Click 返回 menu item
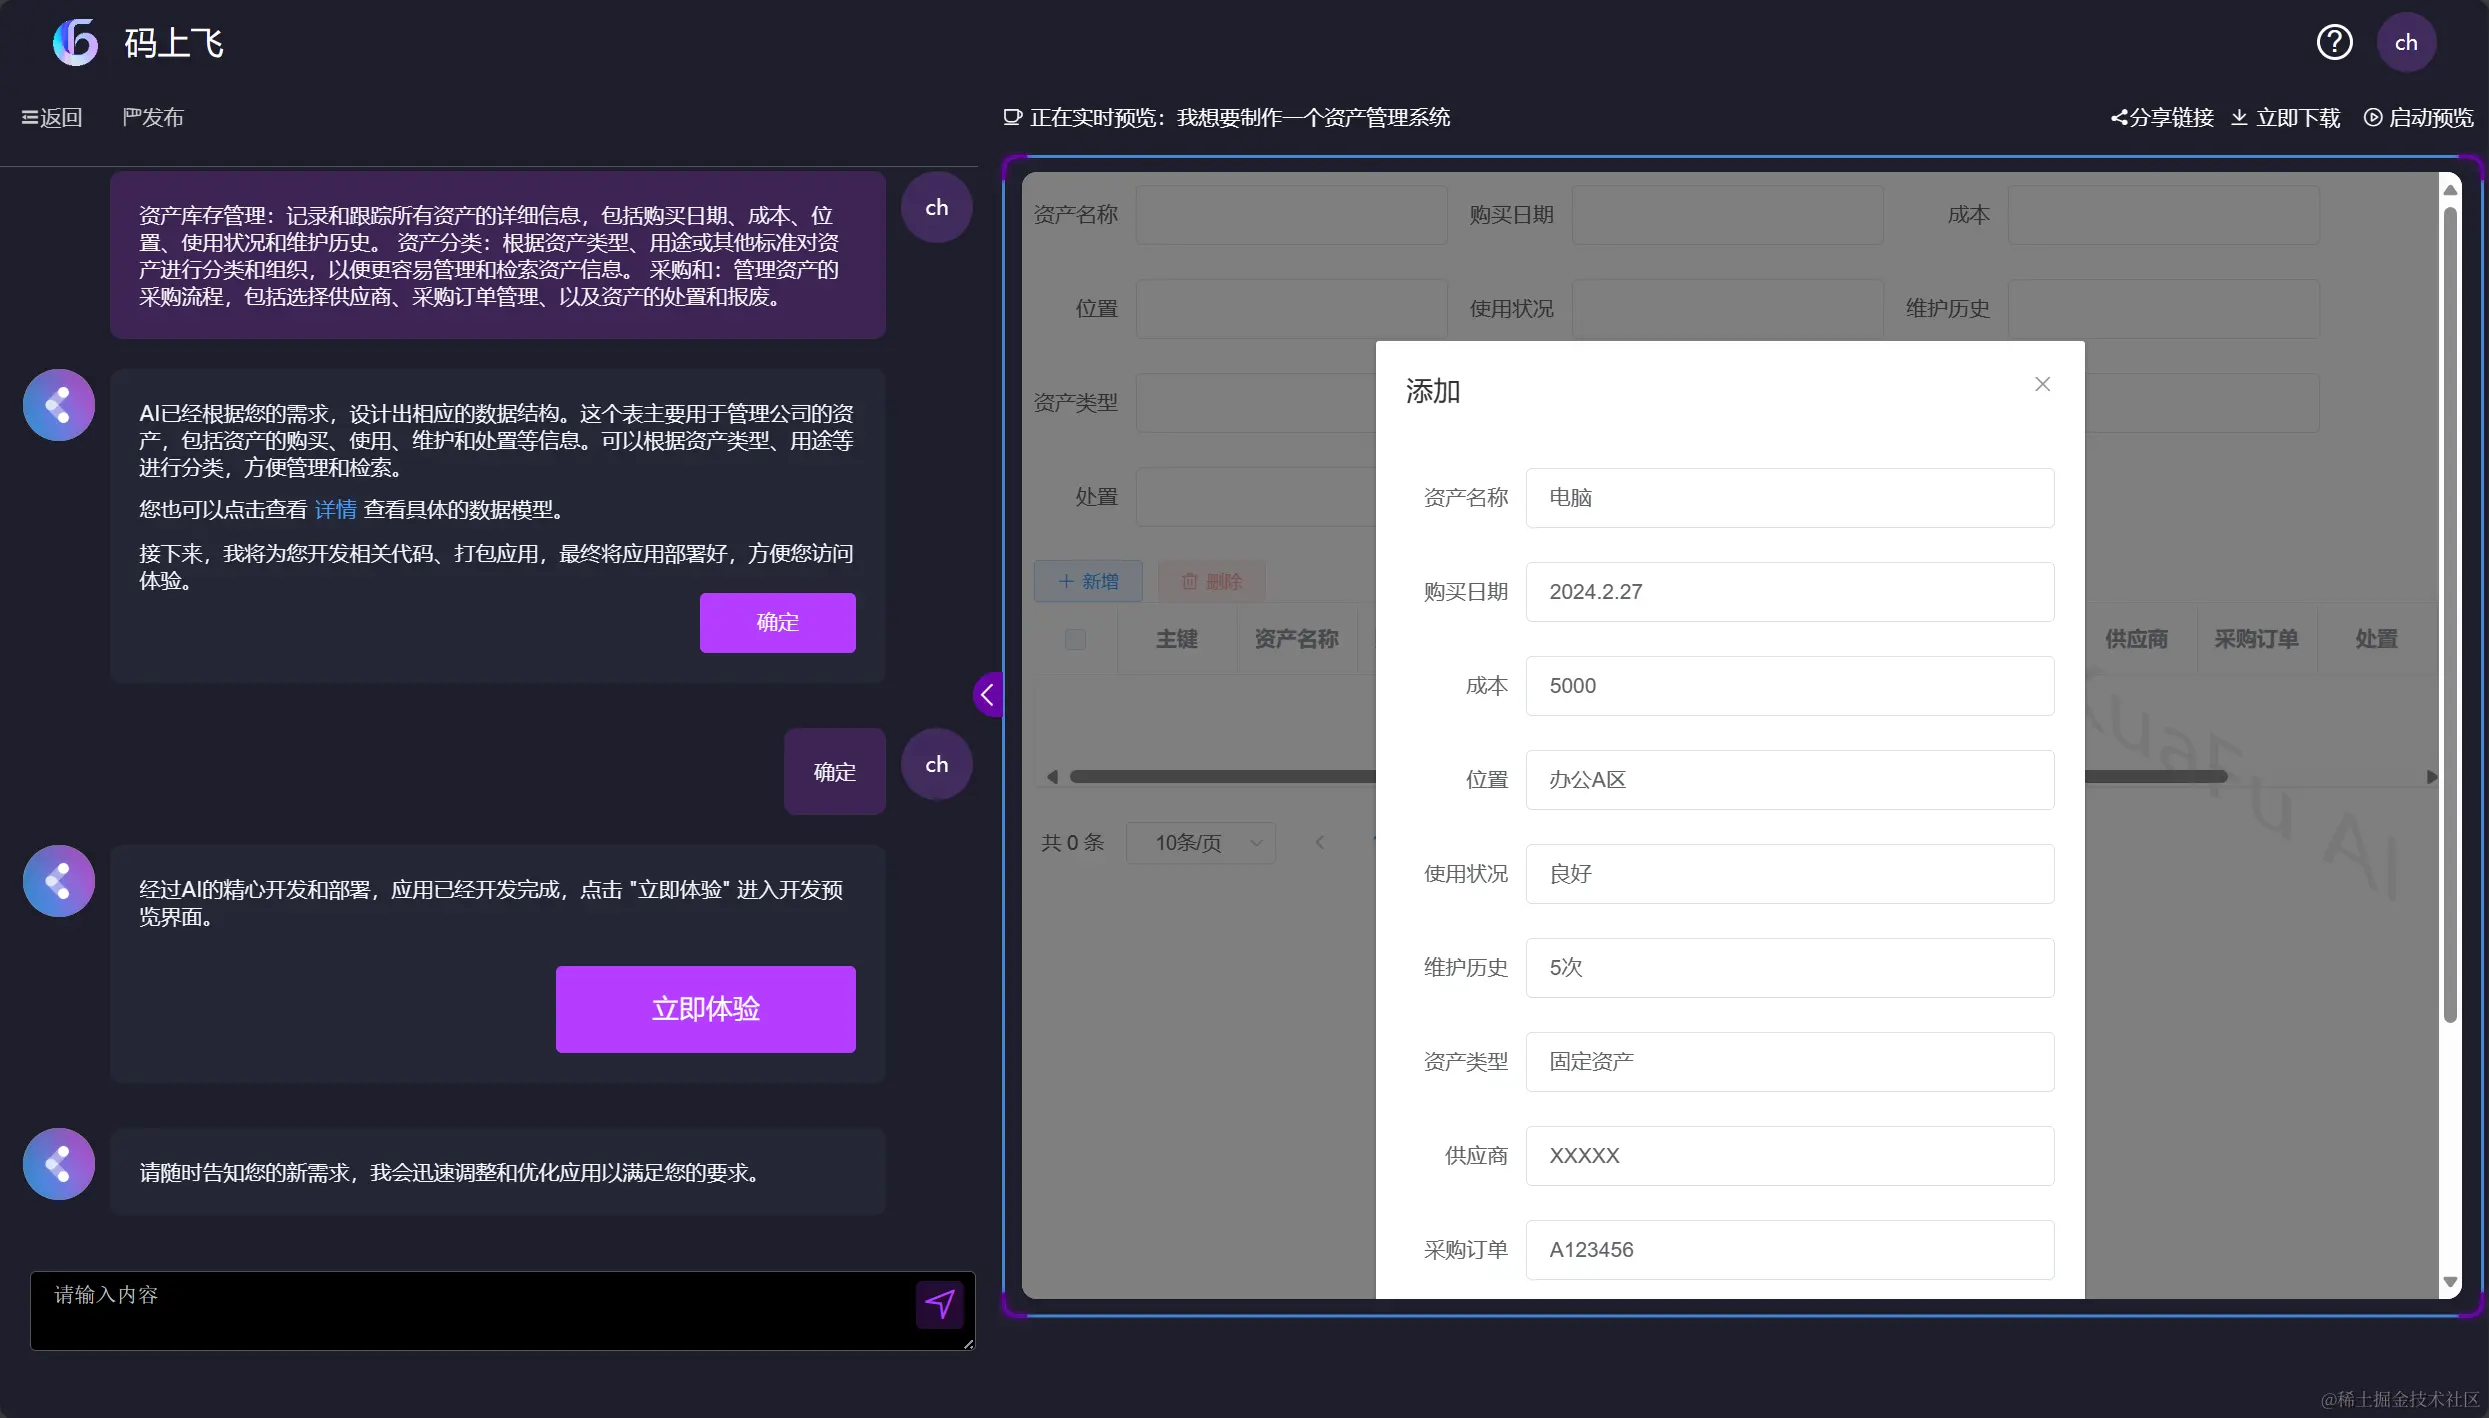This screenshot has height=1418, width=2489. 52,118
